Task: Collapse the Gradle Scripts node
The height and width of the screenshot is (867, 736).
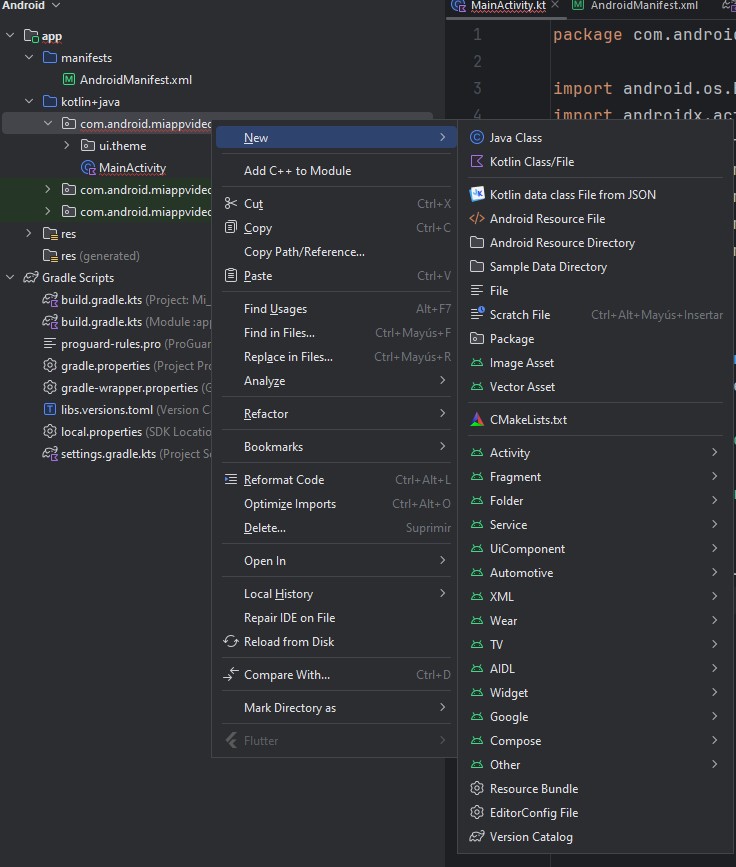Action: [x=10, y=278]
